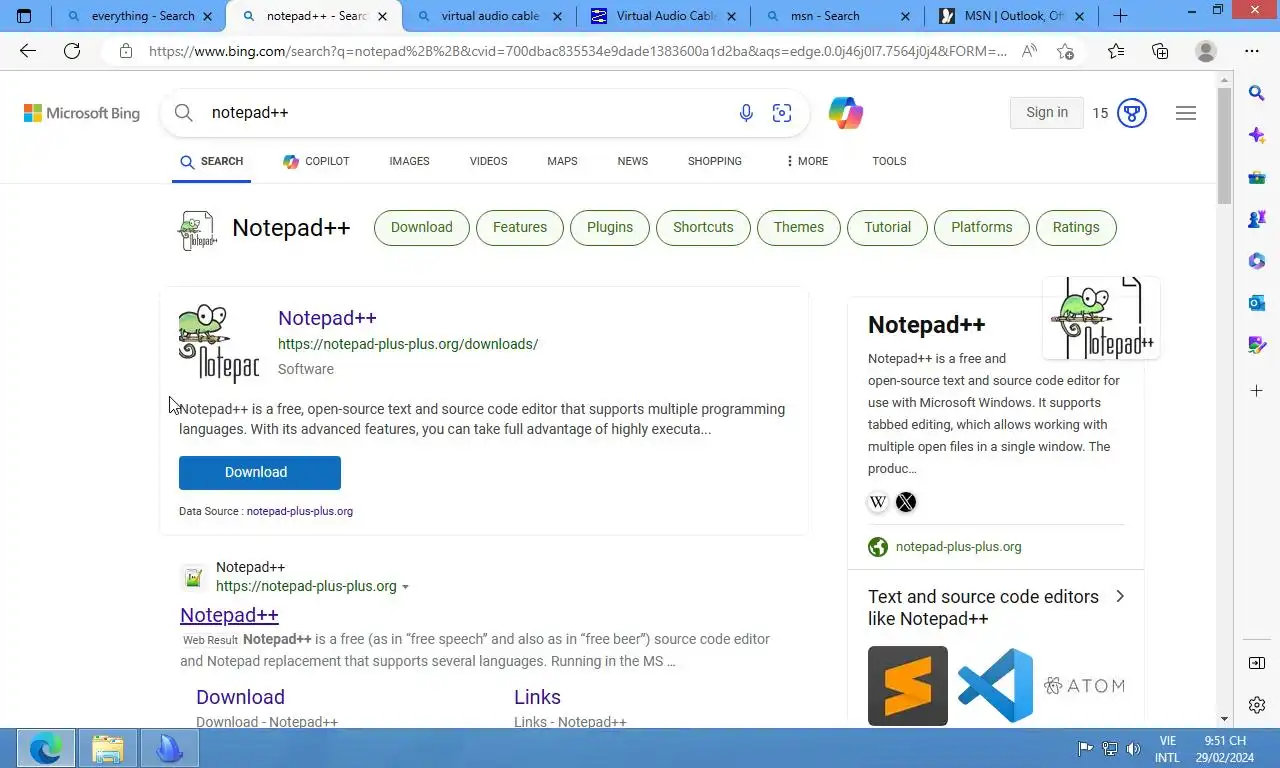Select the Shortcuts pill button
Image resolution: width=1280 pixels, height=768 pixels.
tap(703, 228)
